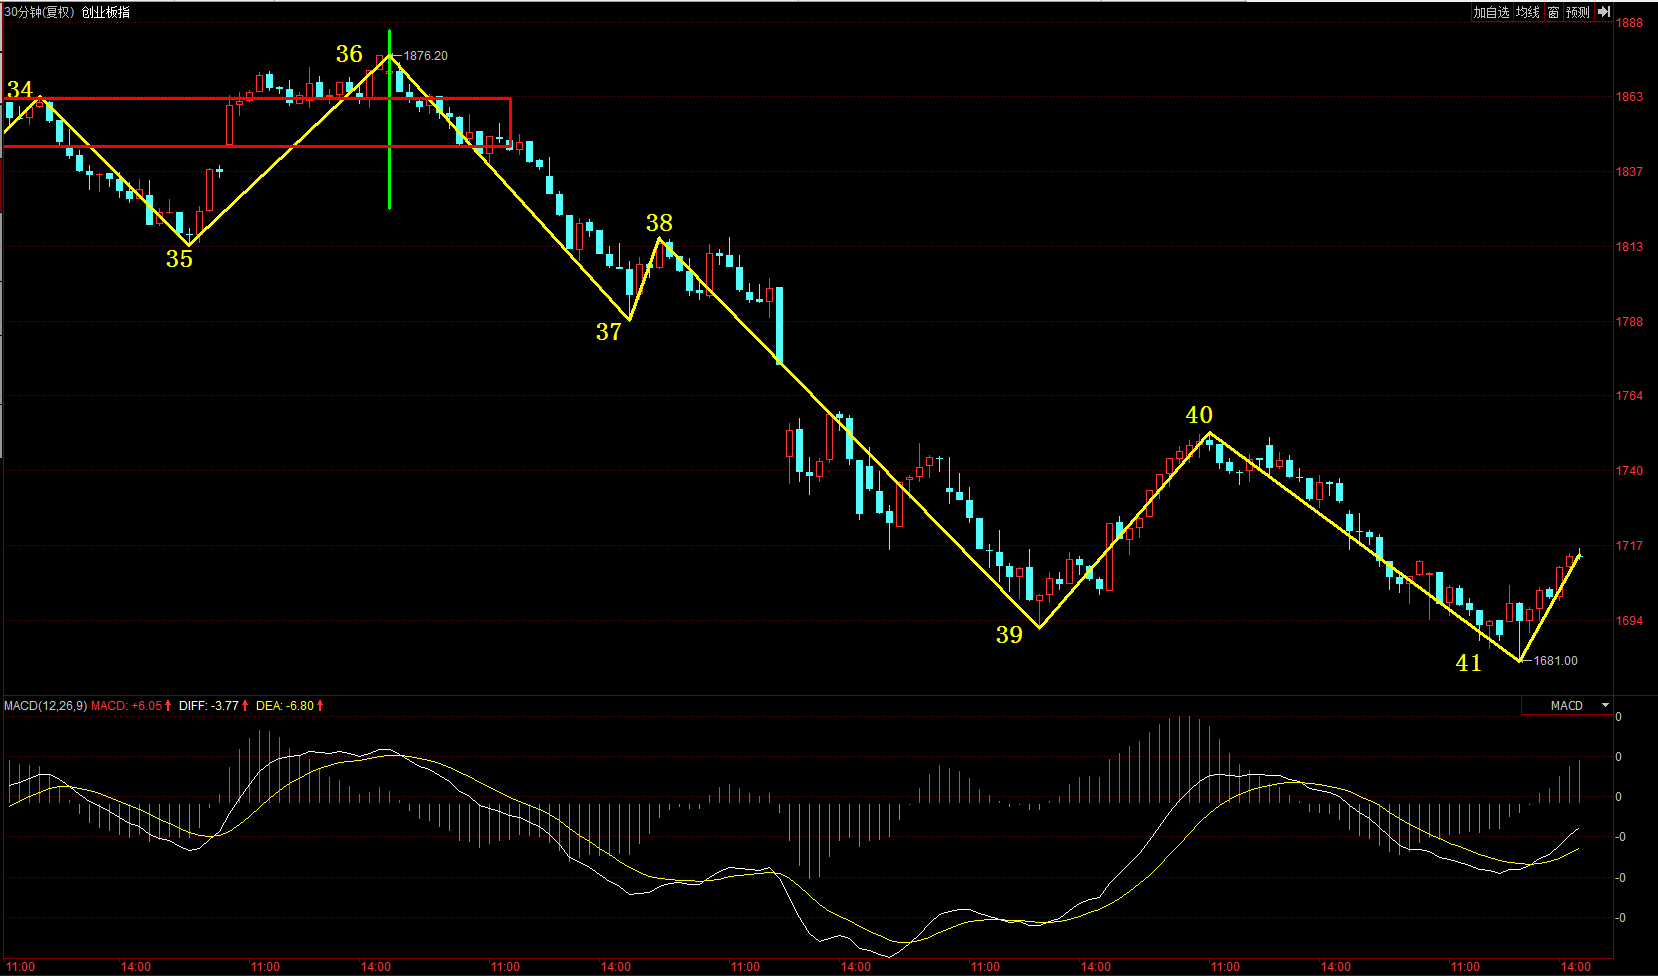Add the index via 加自选 button
1658x976 pixels.
(x=1490, y=12)
